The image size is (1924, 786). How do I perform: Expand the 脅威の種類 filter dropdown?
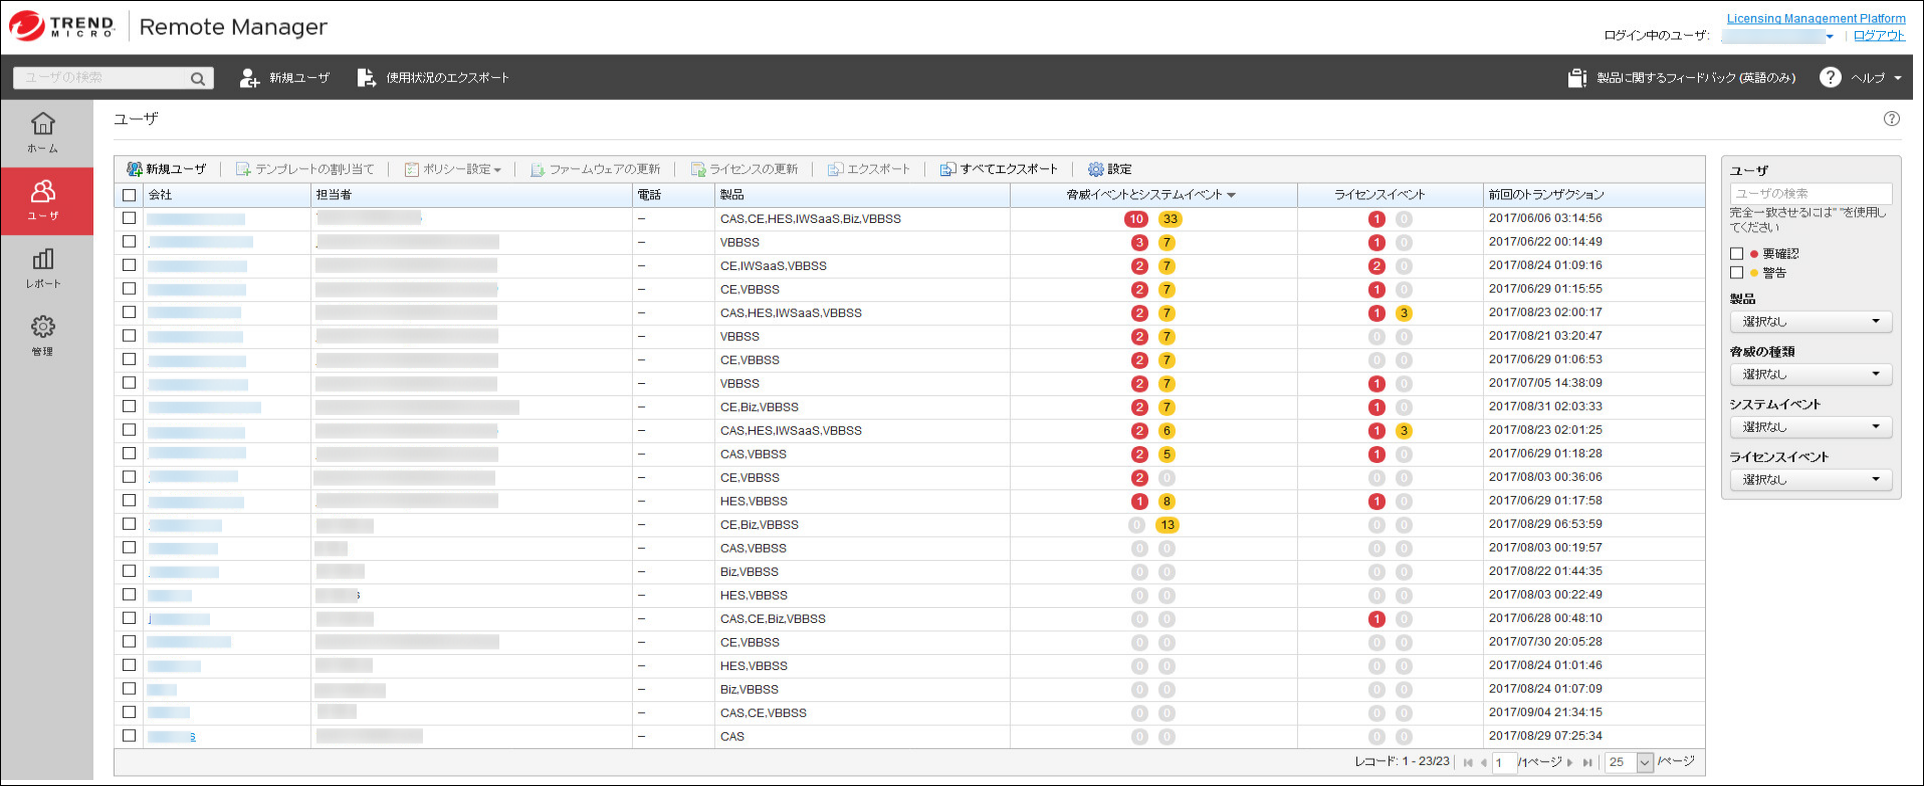pos(1810,374)
